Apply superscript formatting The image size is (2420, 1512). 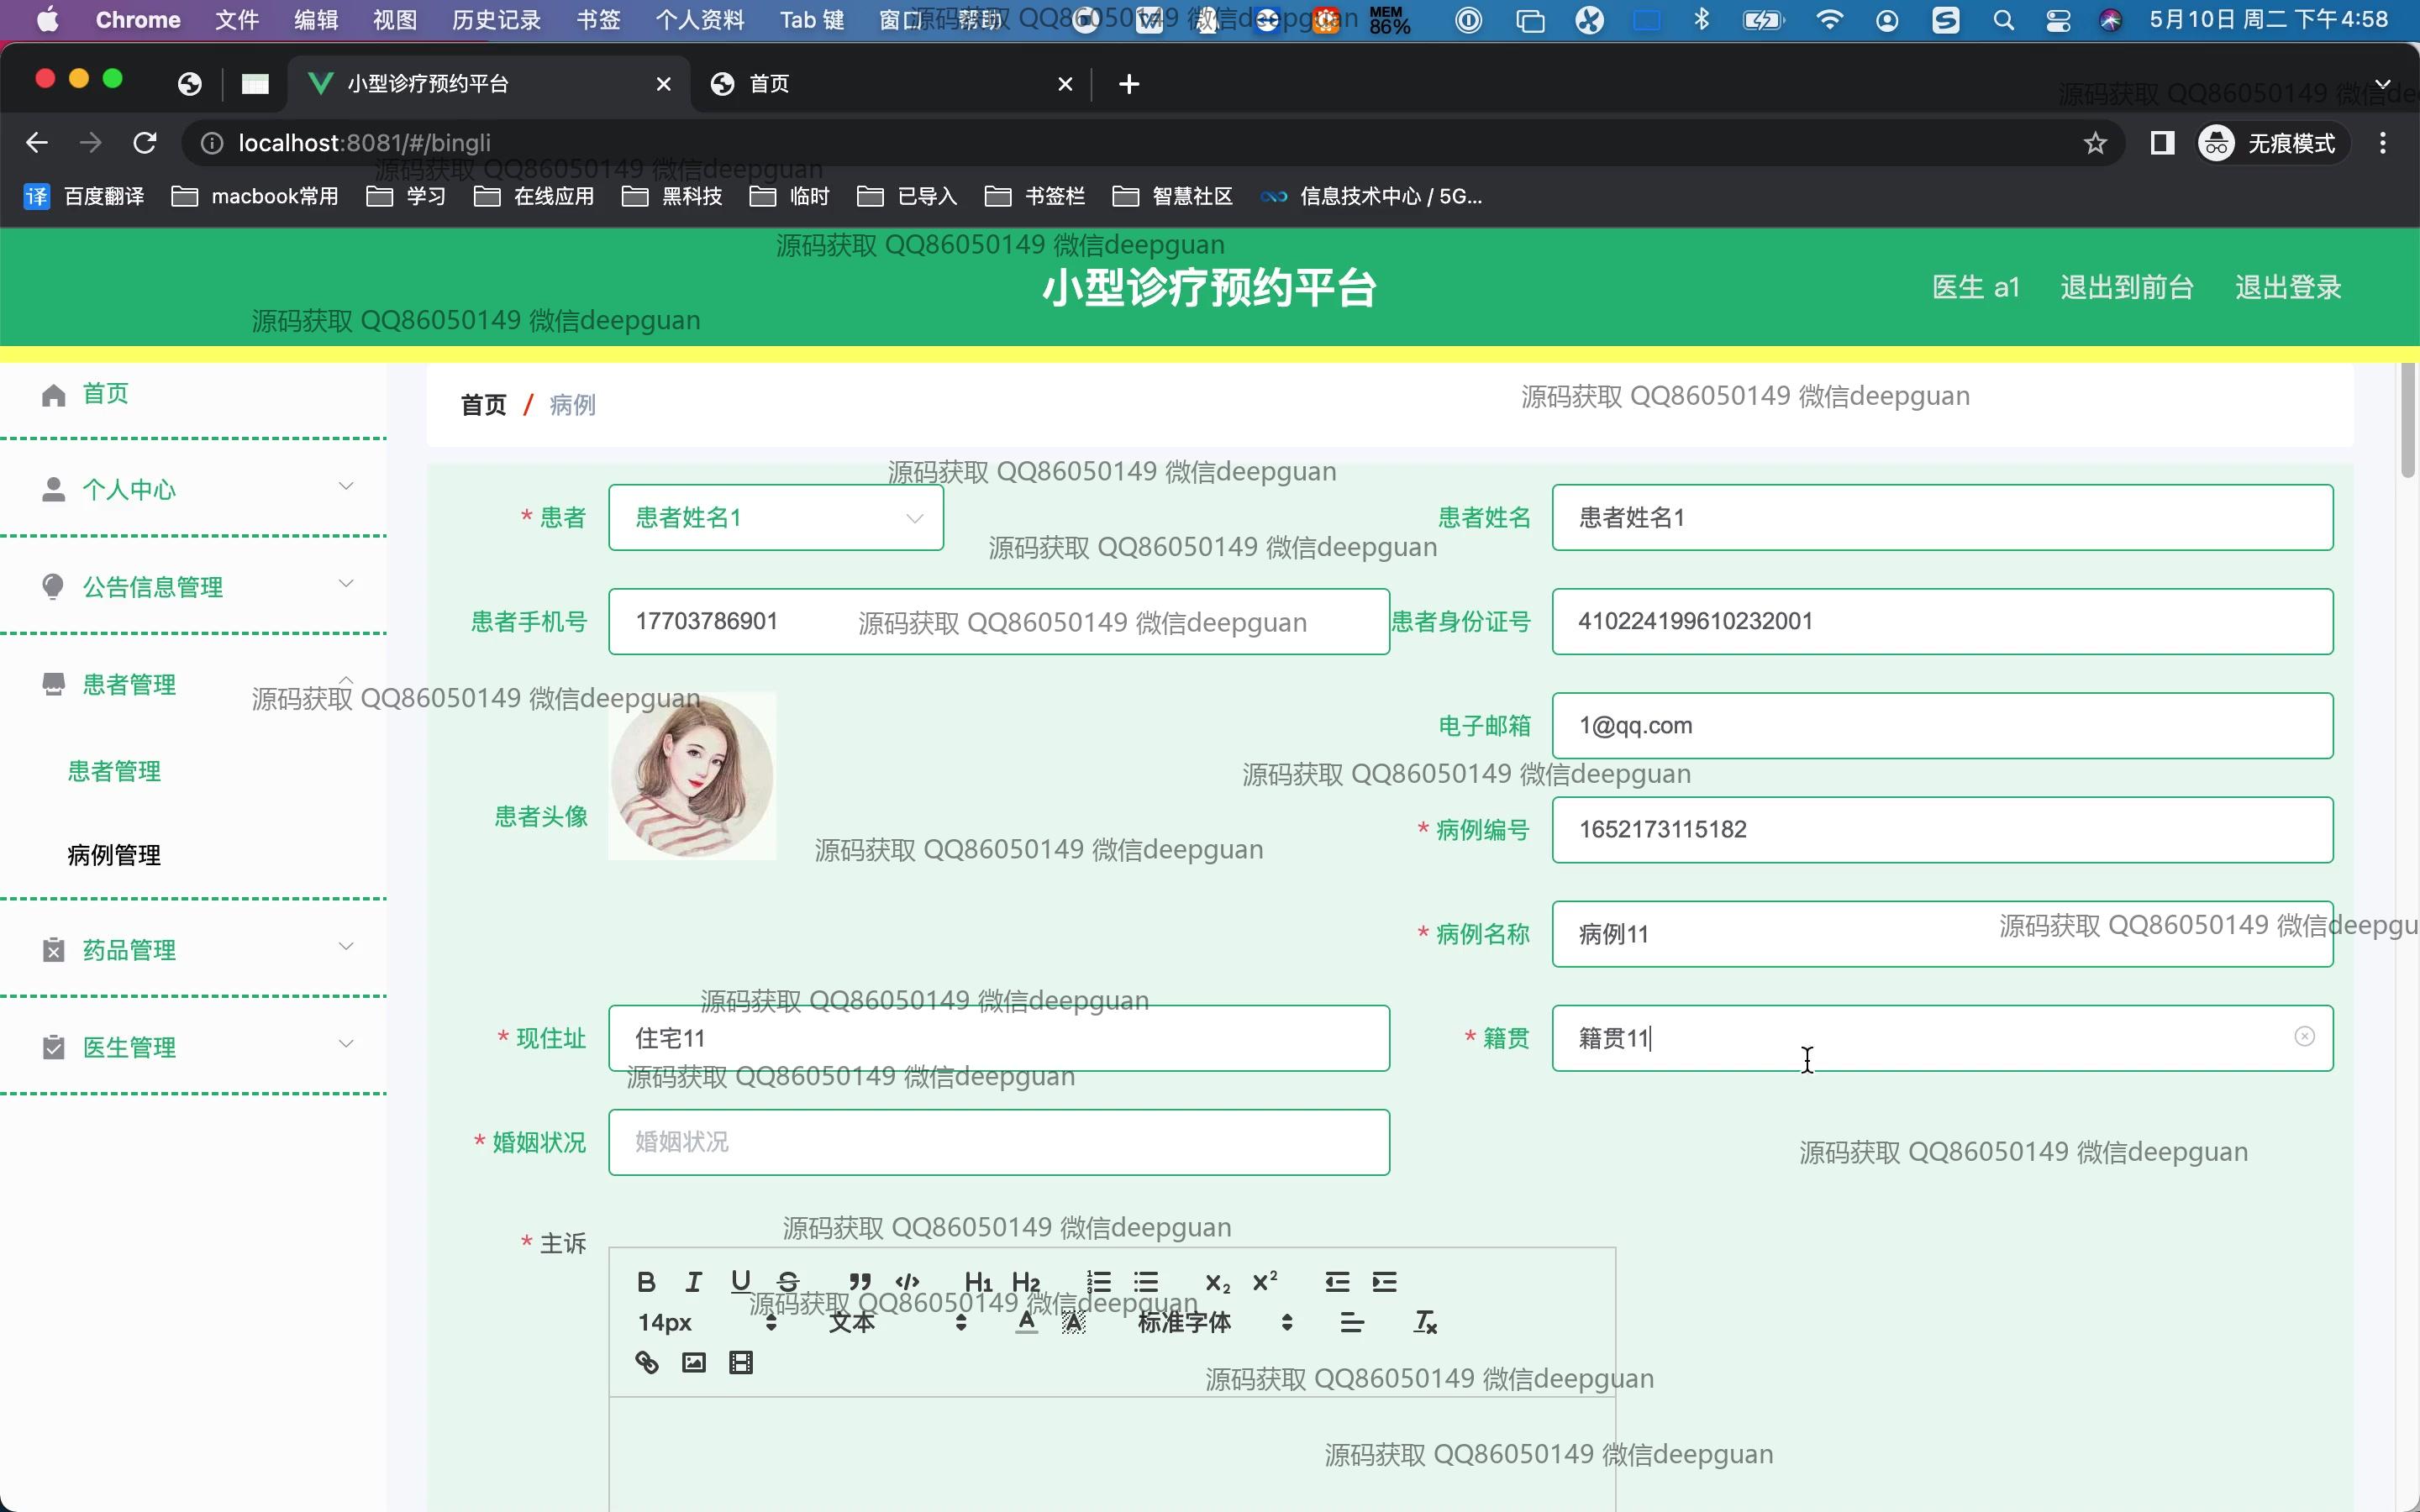point(1265,1282)
